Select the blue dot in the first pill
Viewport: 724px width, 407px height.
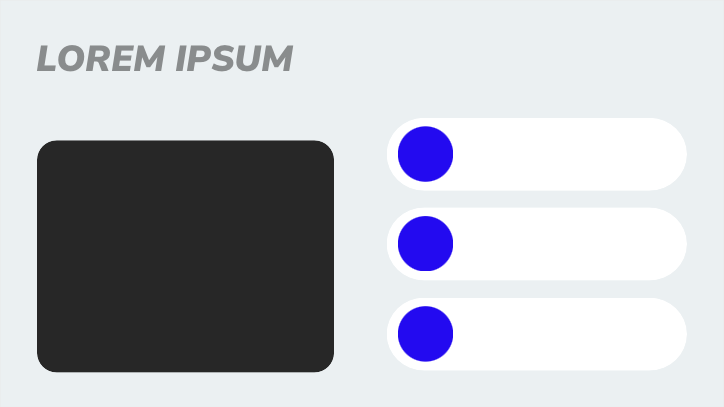tap(425, 154)
